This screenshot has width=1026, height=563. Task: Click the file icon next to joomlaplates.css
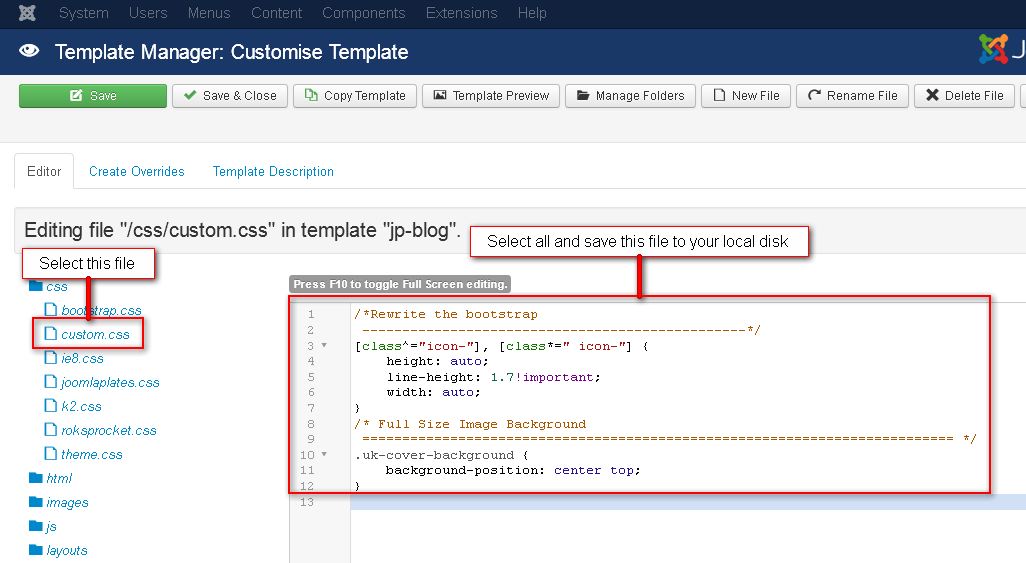pyautogui.click(x=50, y=381)
